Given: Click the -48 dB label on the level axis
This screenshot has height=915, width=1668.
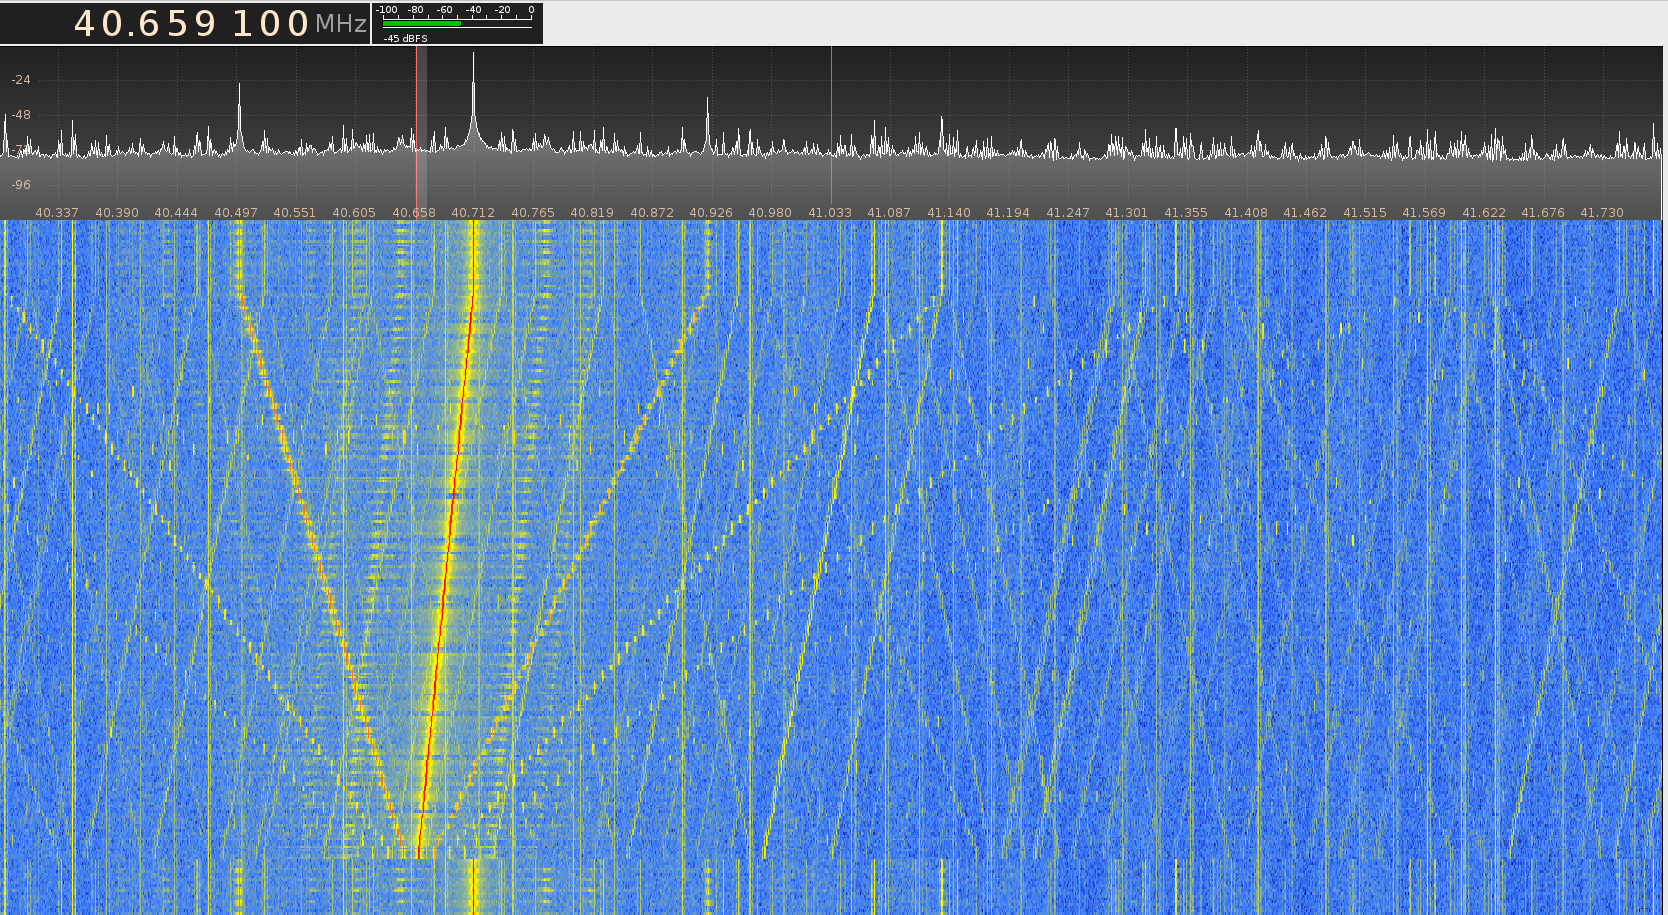Looking at the screenshot, I should pos(21,115).
